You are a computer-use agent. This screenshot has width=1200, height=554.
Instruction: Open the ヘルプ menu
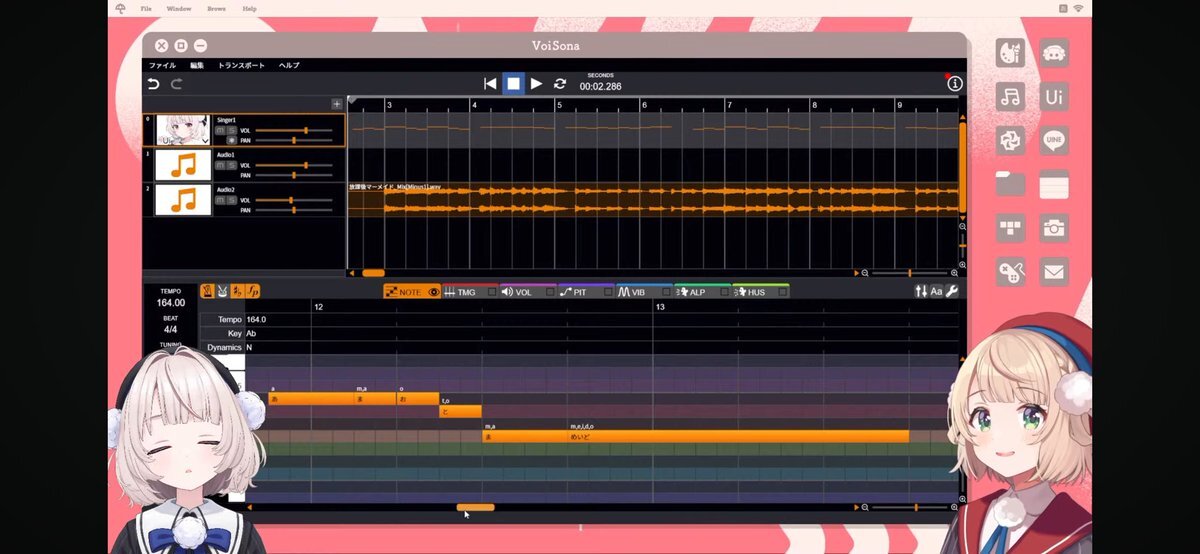pyautogui.click(x=289, y=65)
